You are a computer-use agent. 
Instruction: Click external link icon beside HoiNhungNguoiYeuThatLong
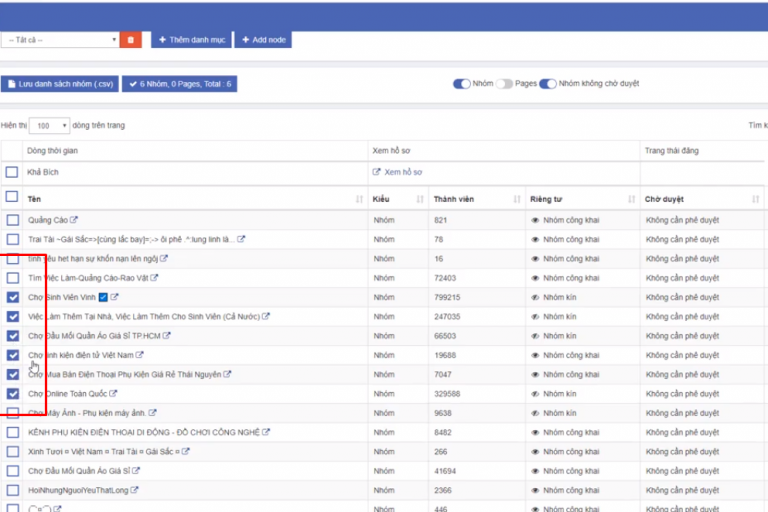click(135, 490)
